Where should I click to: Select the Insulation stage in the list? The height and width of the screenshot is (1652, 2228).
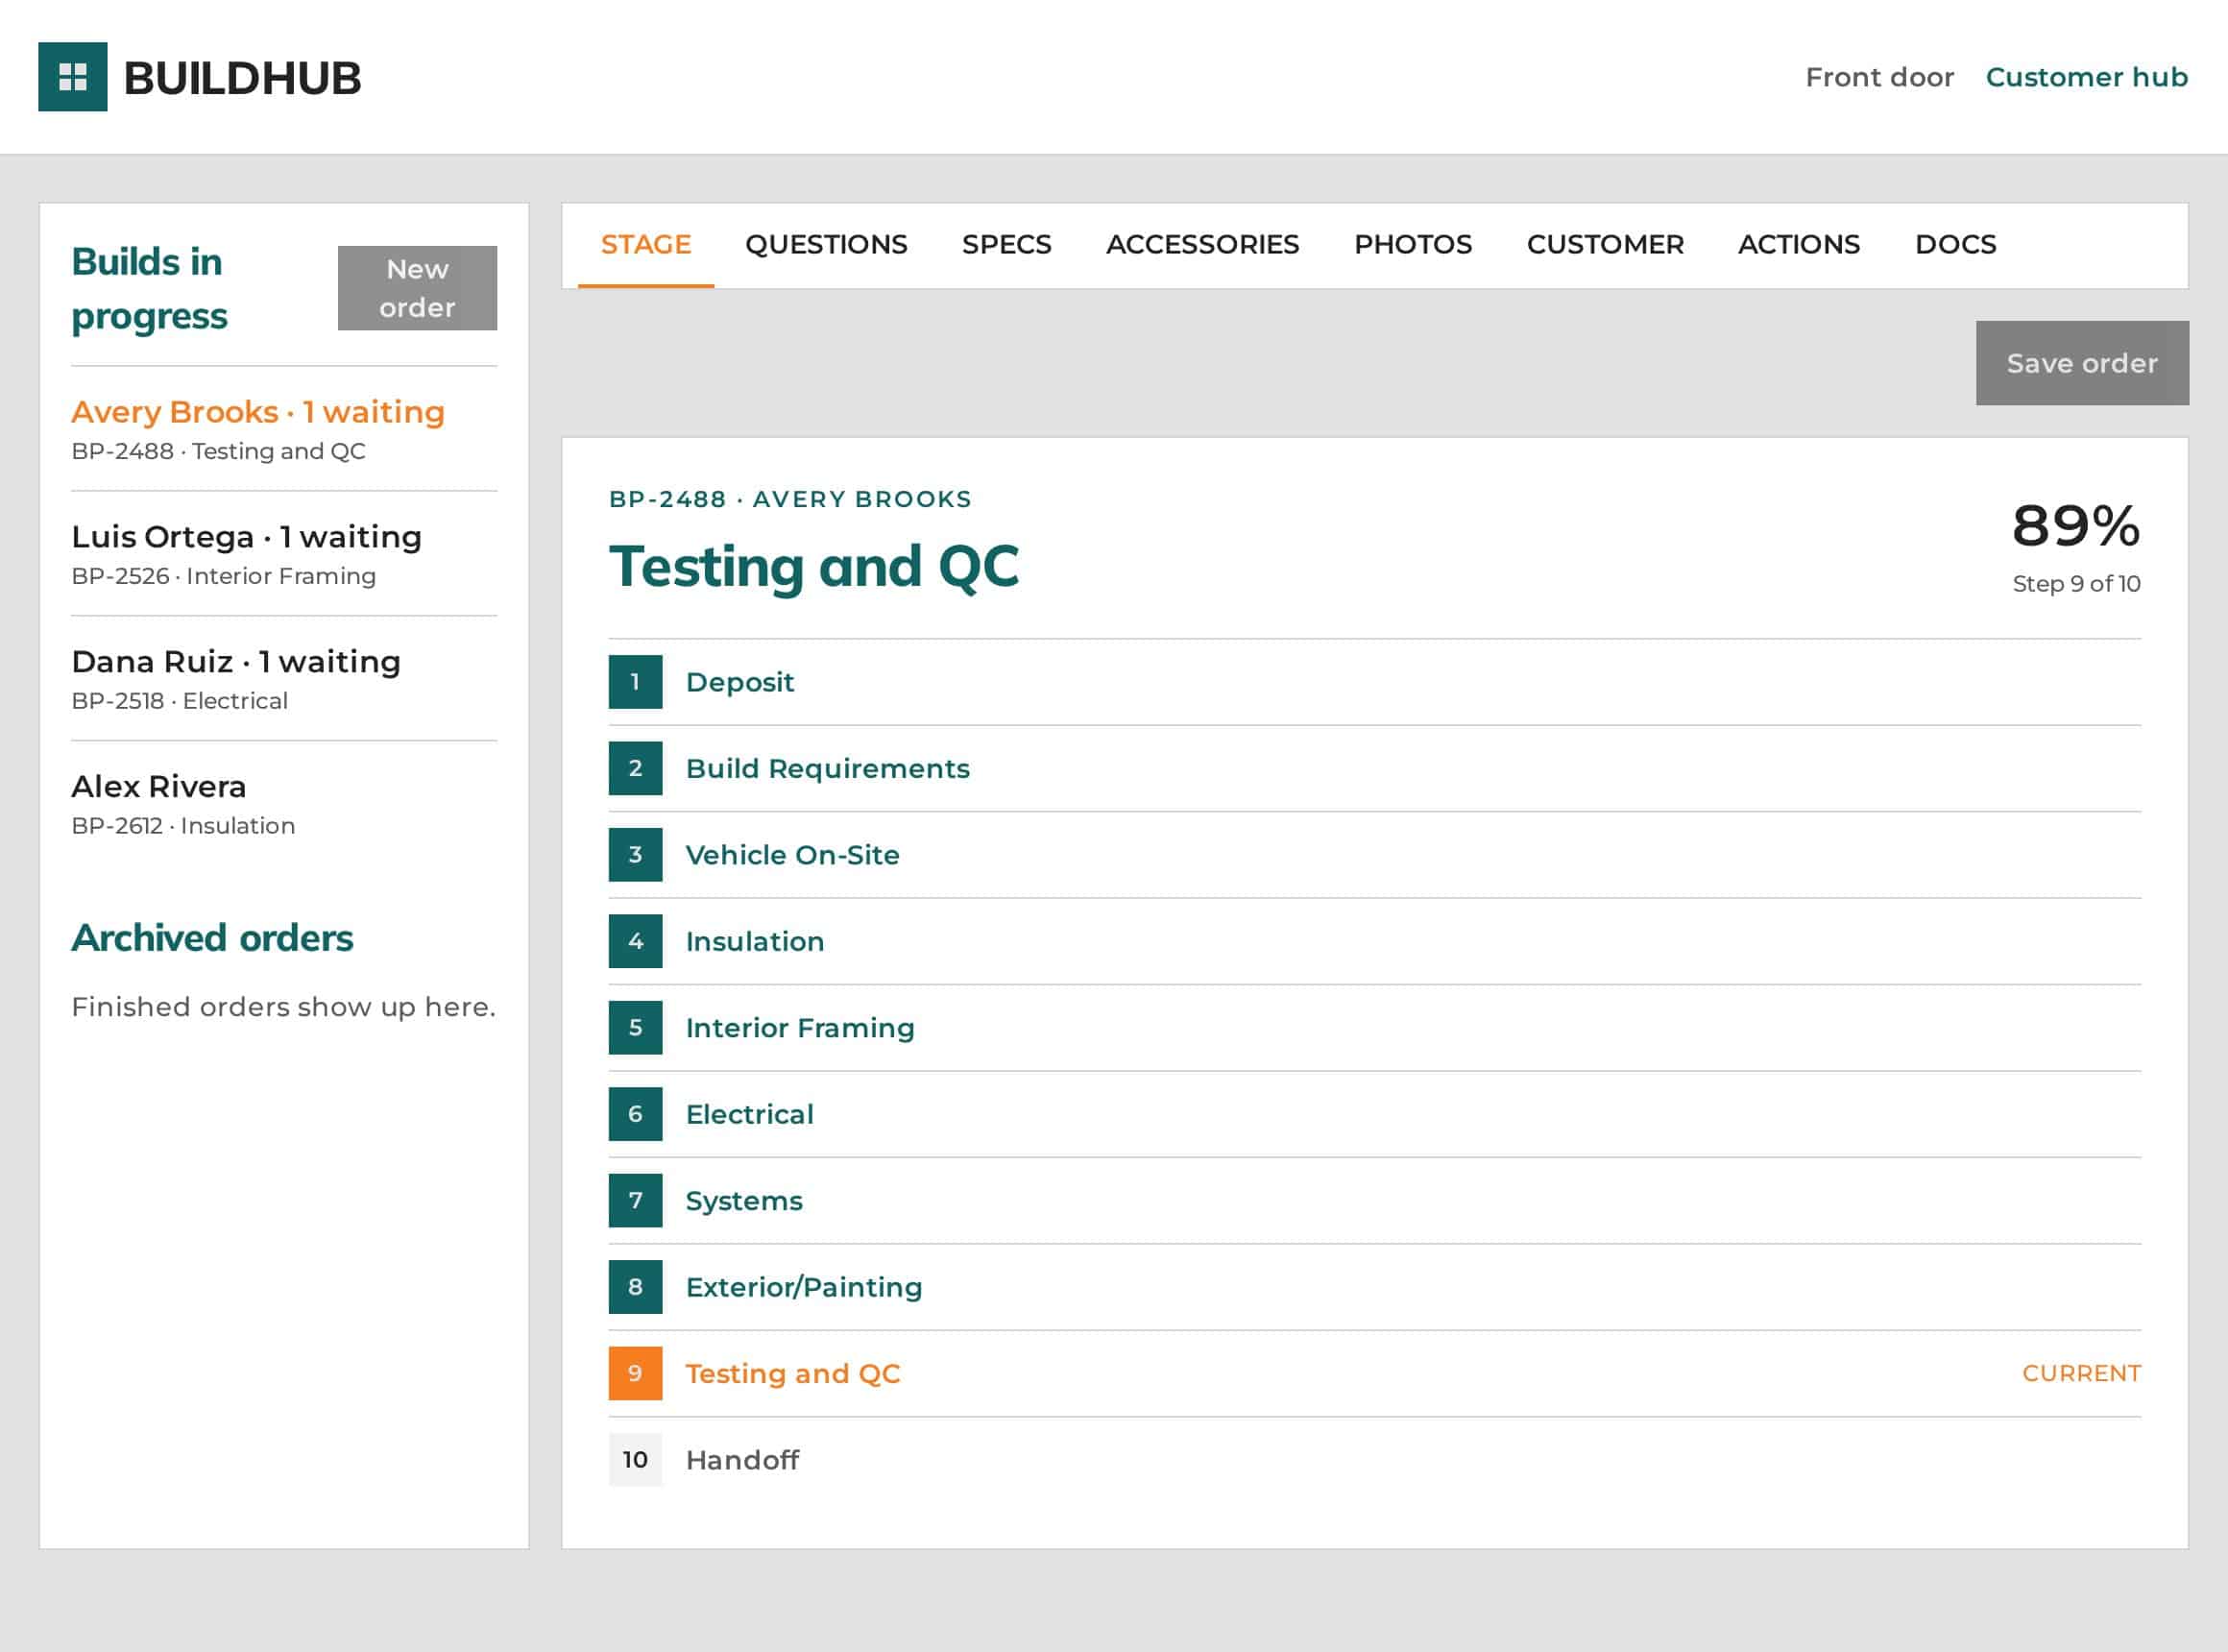point(1374,941)
